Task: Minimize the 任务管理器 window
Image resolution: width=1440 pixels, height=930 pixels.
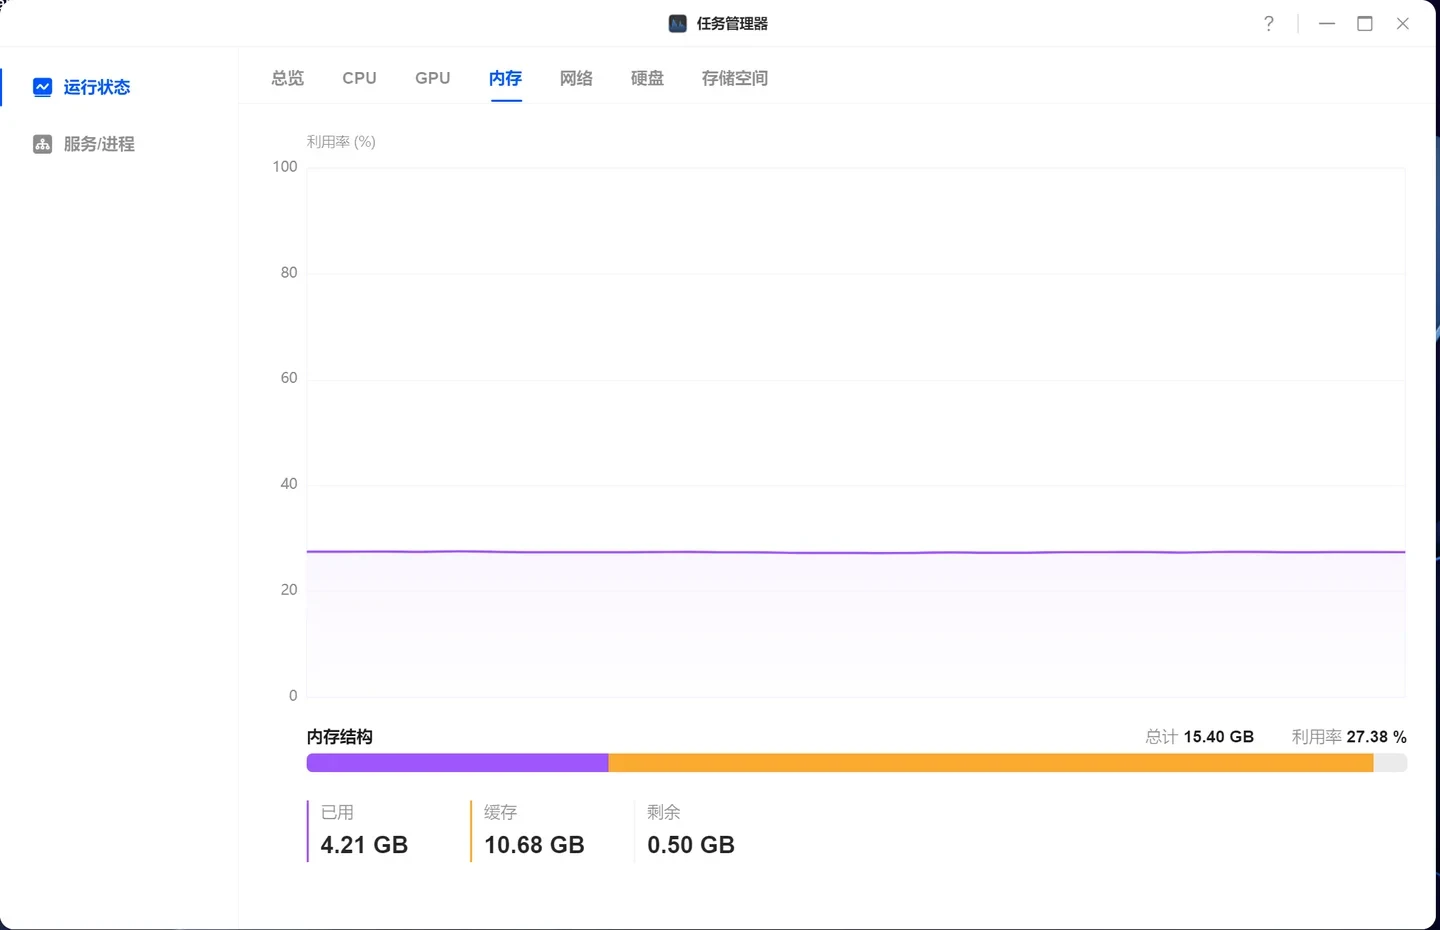Action: [1327, 23]
